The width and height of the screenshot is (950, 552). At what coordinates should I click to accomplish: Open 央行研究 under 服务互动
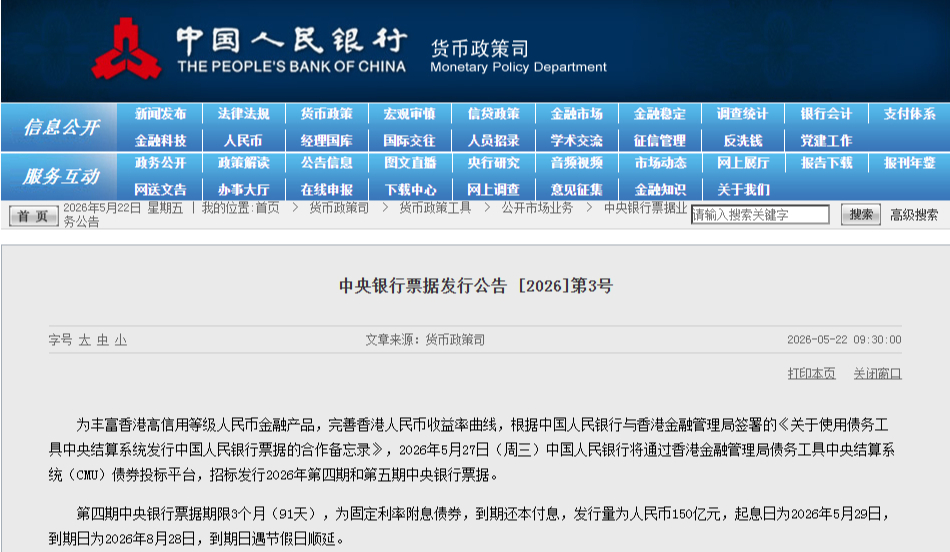(493, 163)
